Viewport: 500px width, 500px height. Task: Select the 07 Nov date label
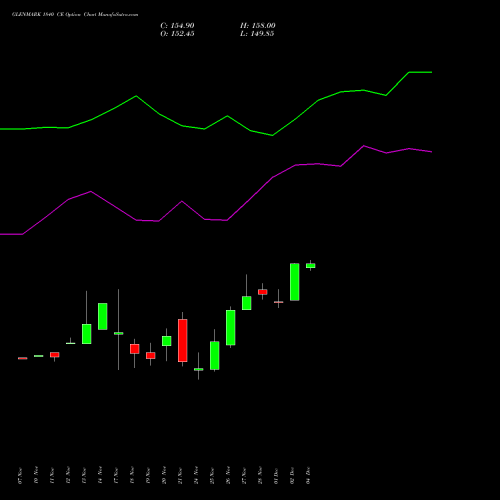(20, 476)
